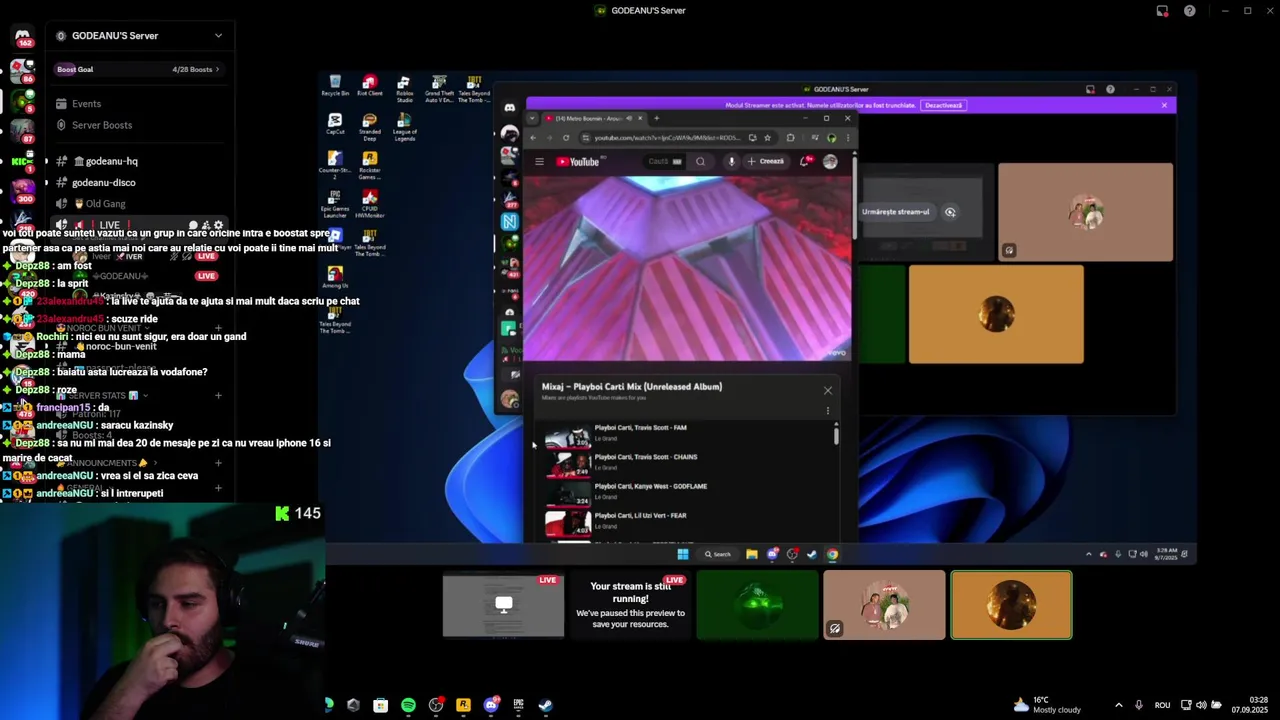
Task: Click Dezactivează button in purple streamer banner
Action: point(943,105)
